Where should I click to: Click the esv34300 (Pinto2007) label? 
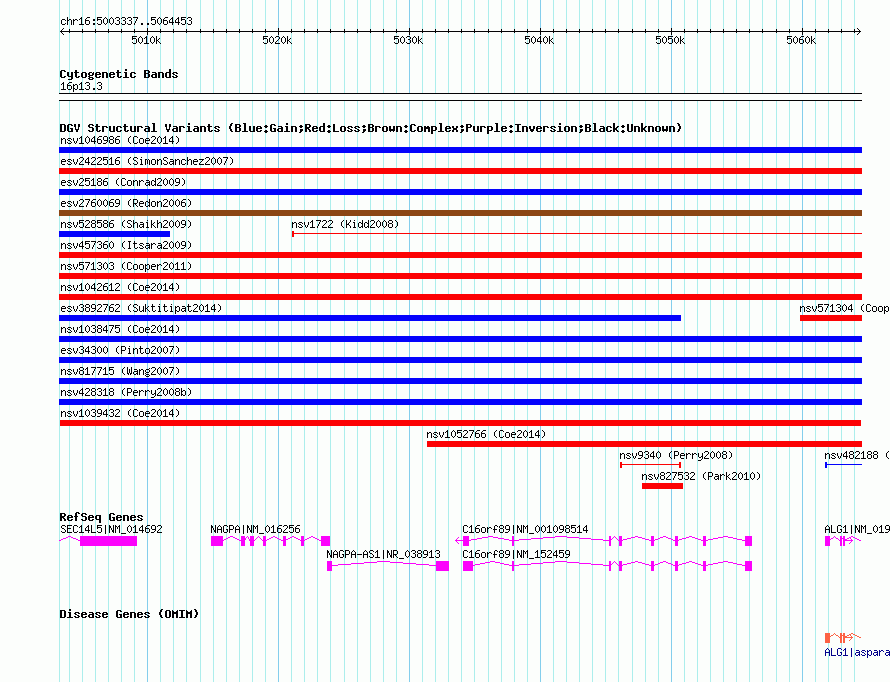point(120,350)
